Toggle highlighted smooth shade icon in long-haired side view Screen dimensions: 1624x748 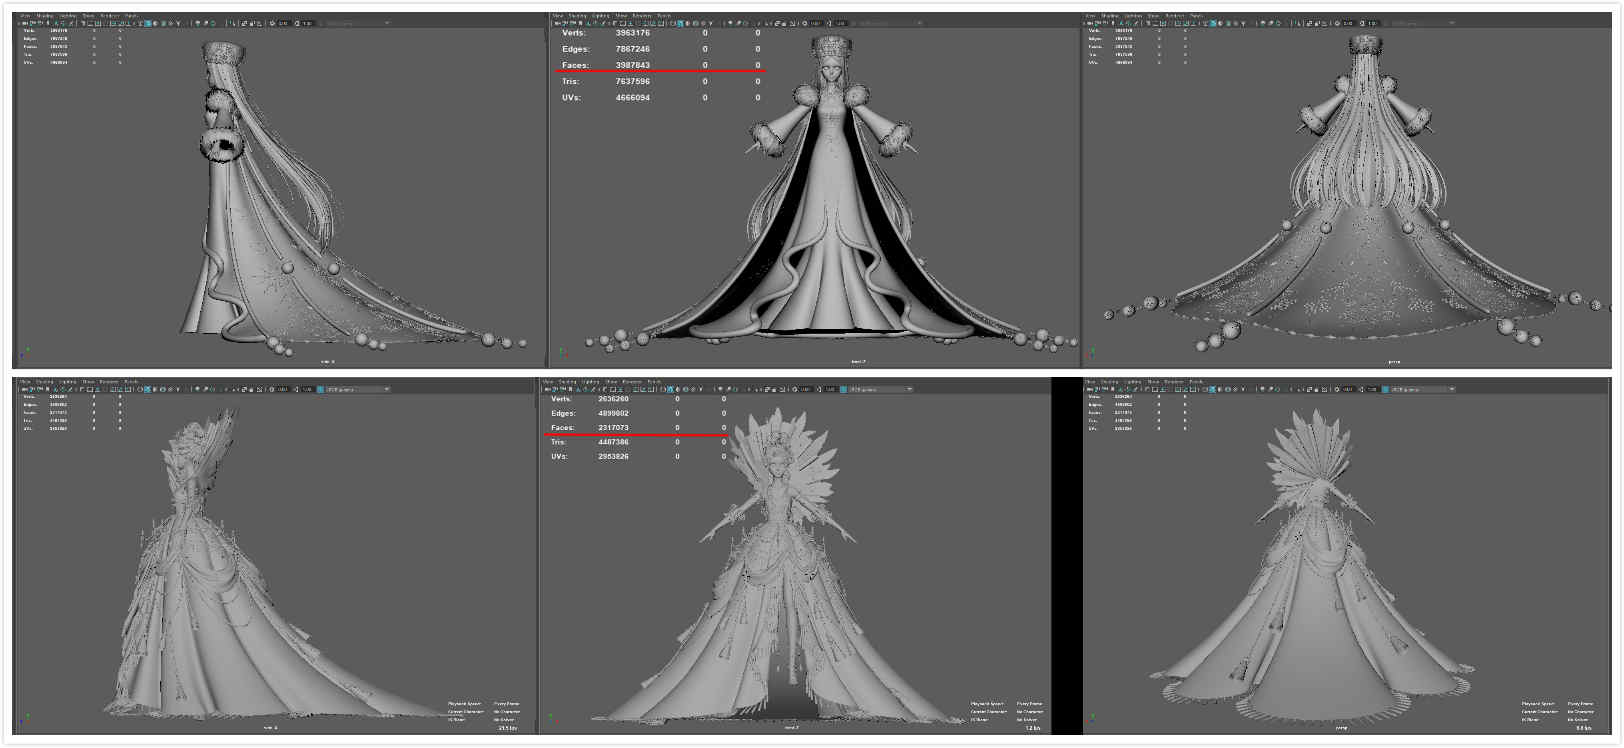tap(147, 23)
